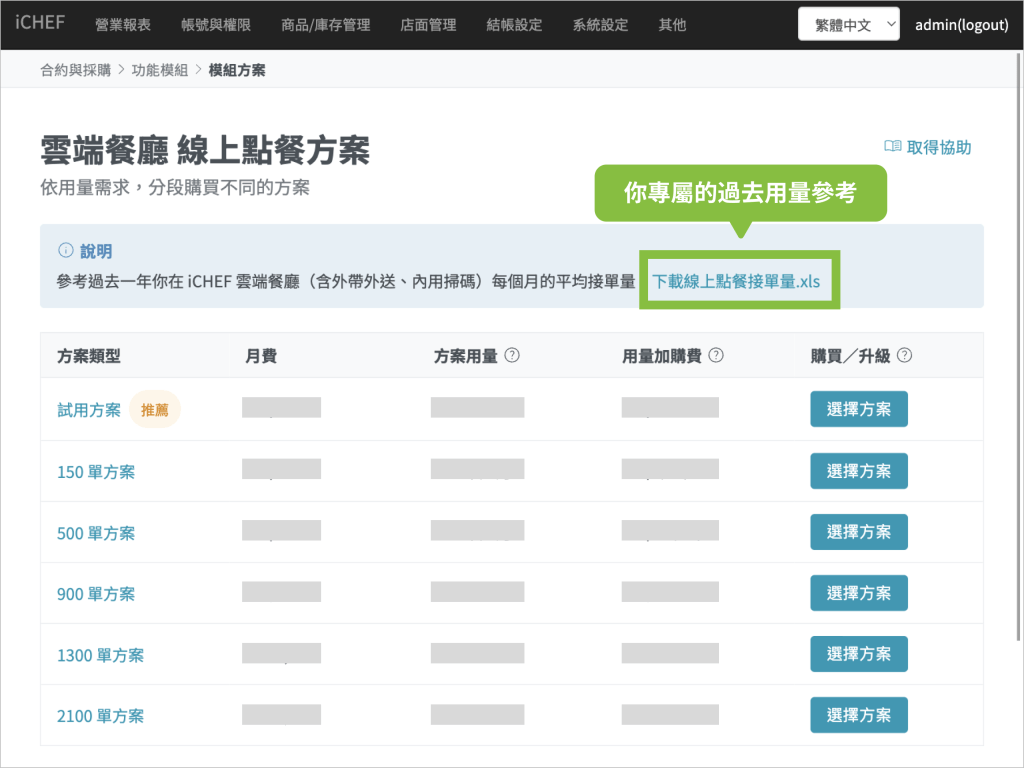Image resolution: width=1024 pixels, height=768 pixels.
Task: Download the 下載線上點餐接單量.xls file
Action: coord(736,281)
